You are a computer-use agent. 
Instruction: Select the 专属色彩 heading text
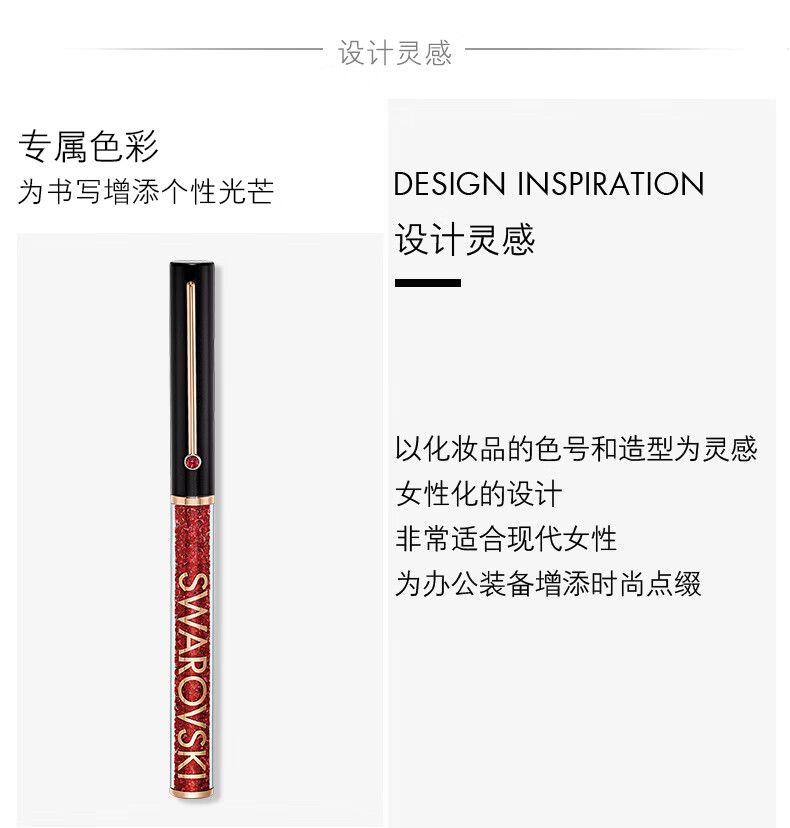(x=88, y=146)
